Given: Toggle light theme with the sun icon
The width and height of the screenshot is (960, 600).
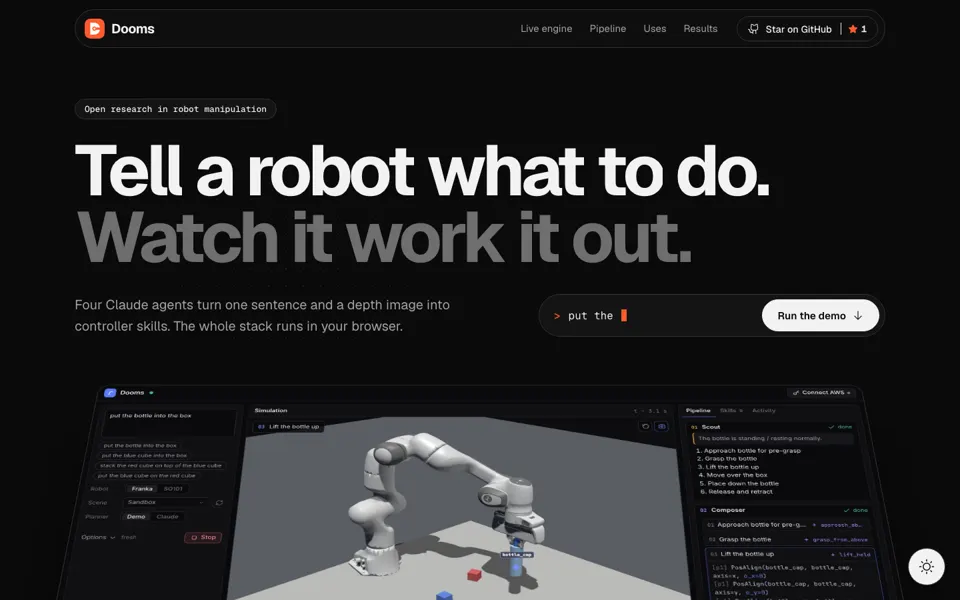Looking at the screenshot, I should pos(926,566).
